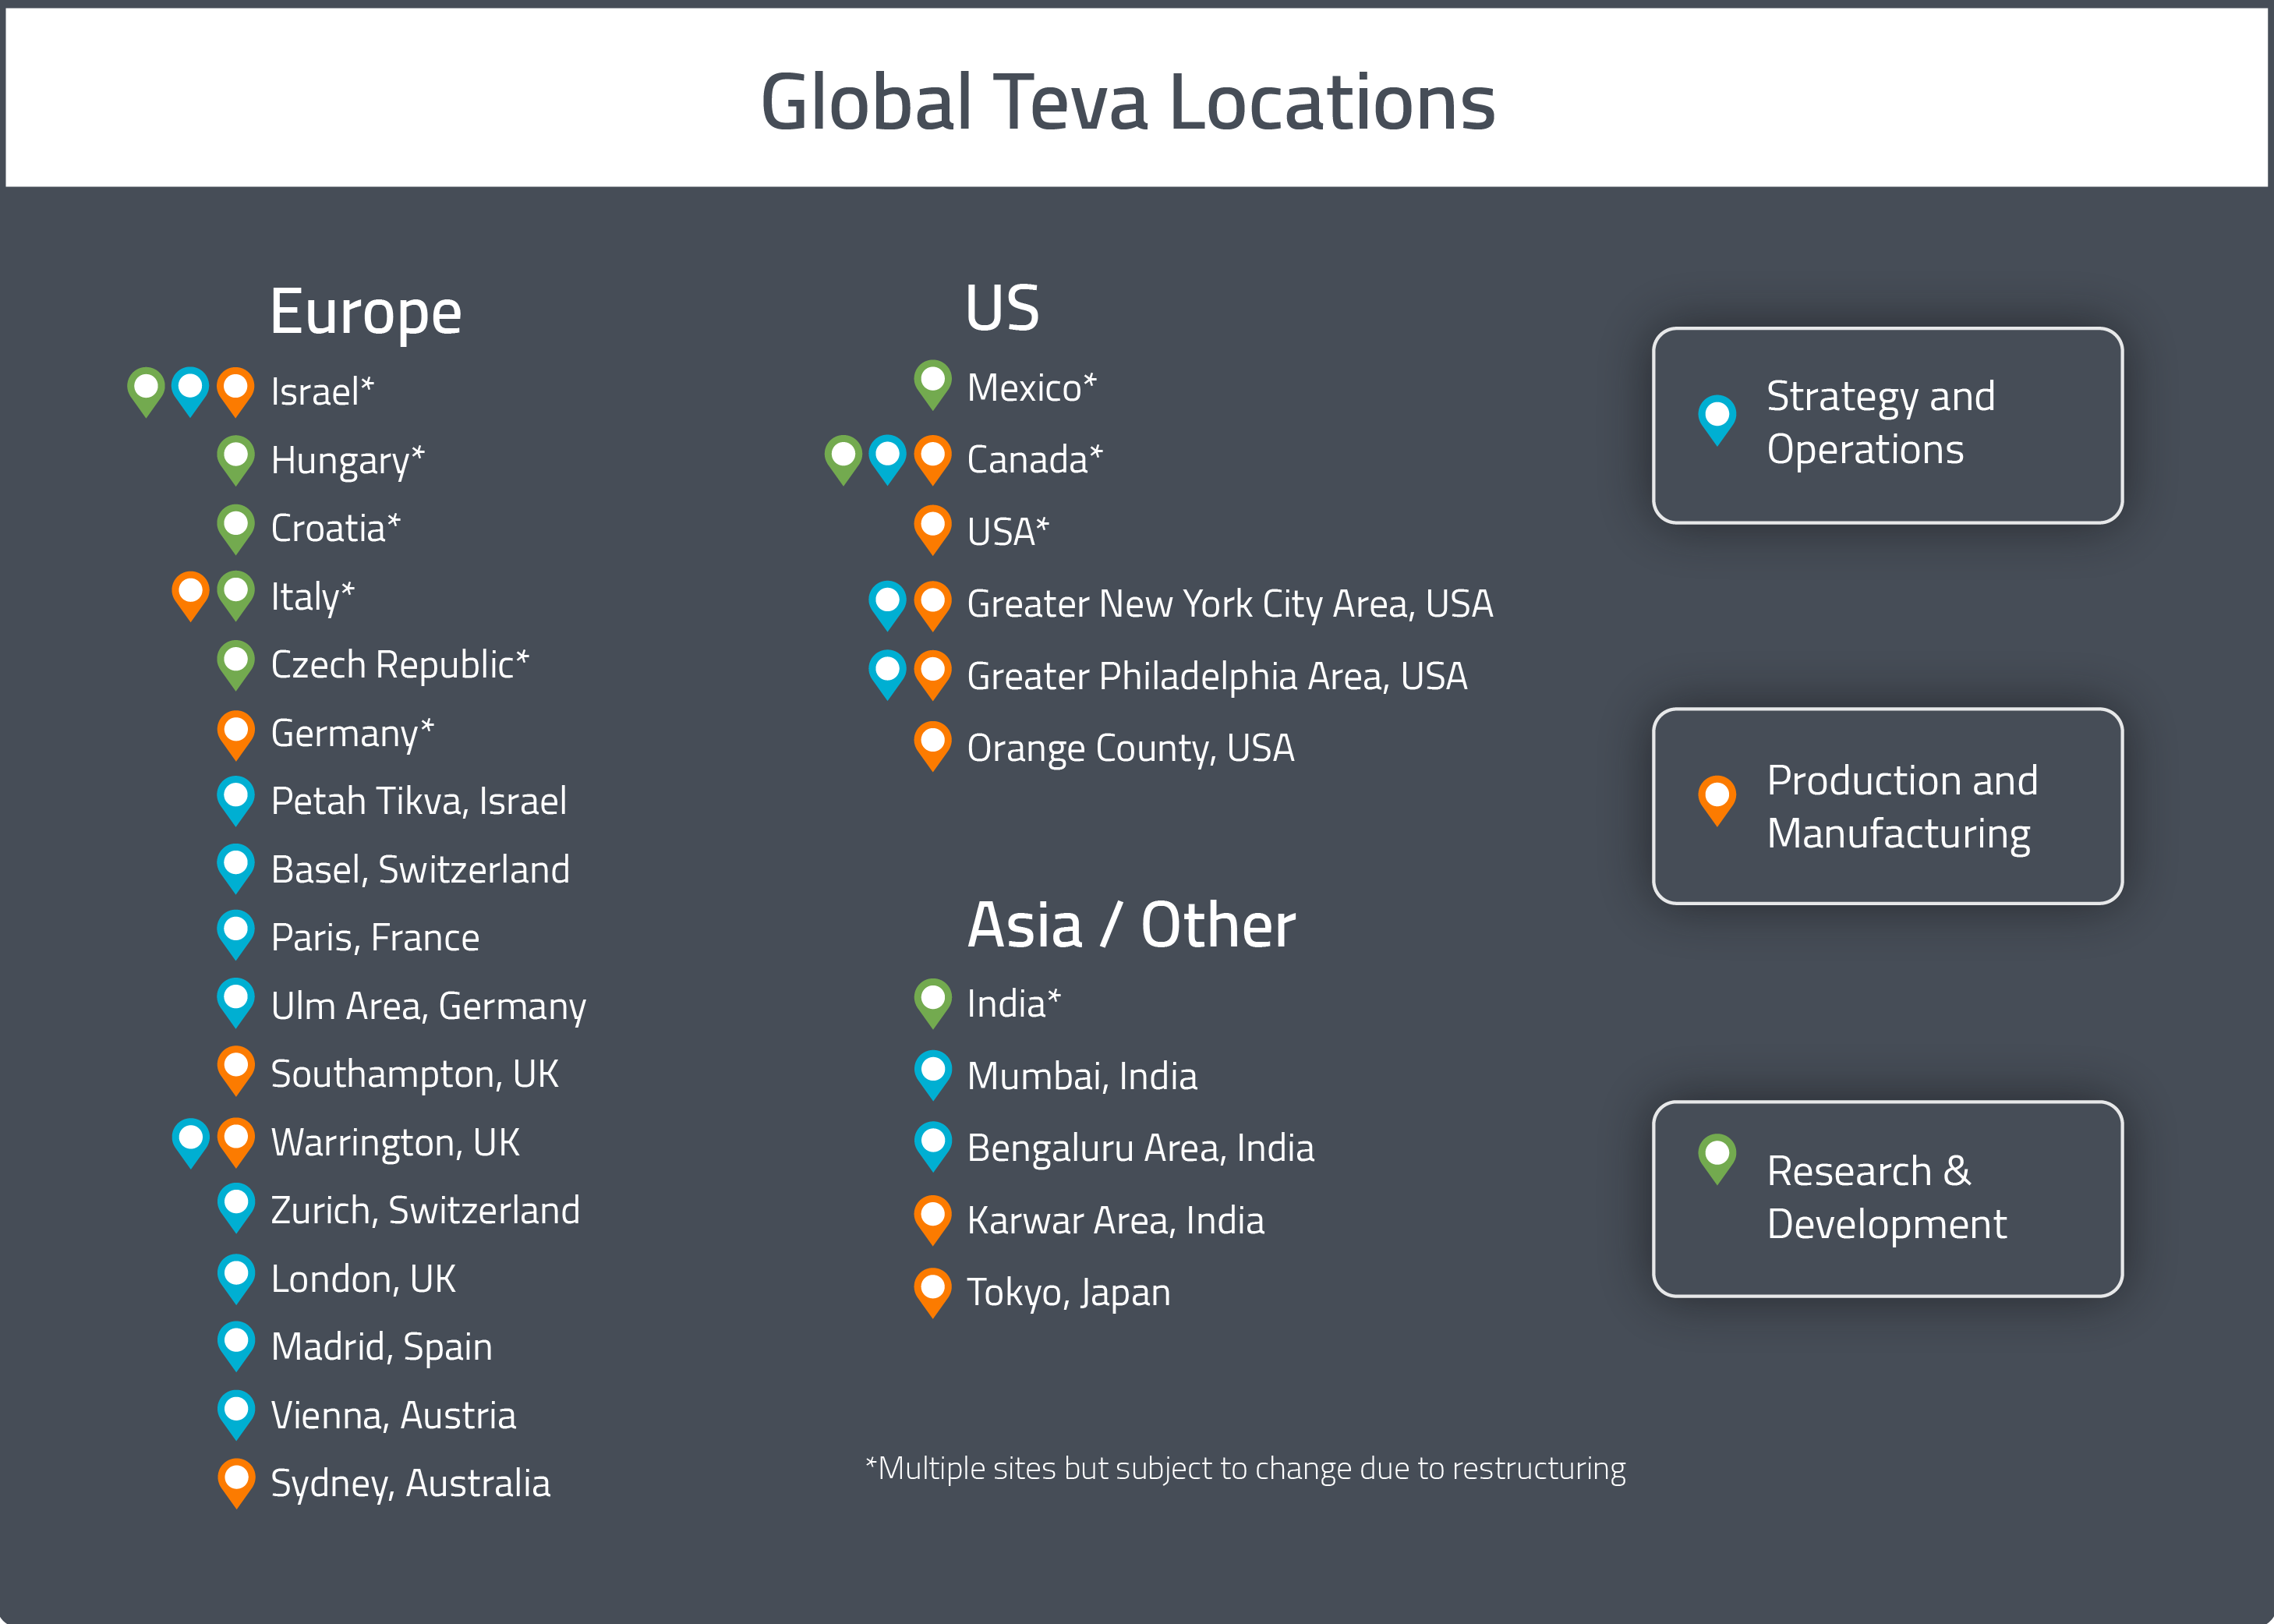Viewport: 2274px width, 1624px height.
Task: Click the orange pin beside USA*
Action: pos(933,530)
